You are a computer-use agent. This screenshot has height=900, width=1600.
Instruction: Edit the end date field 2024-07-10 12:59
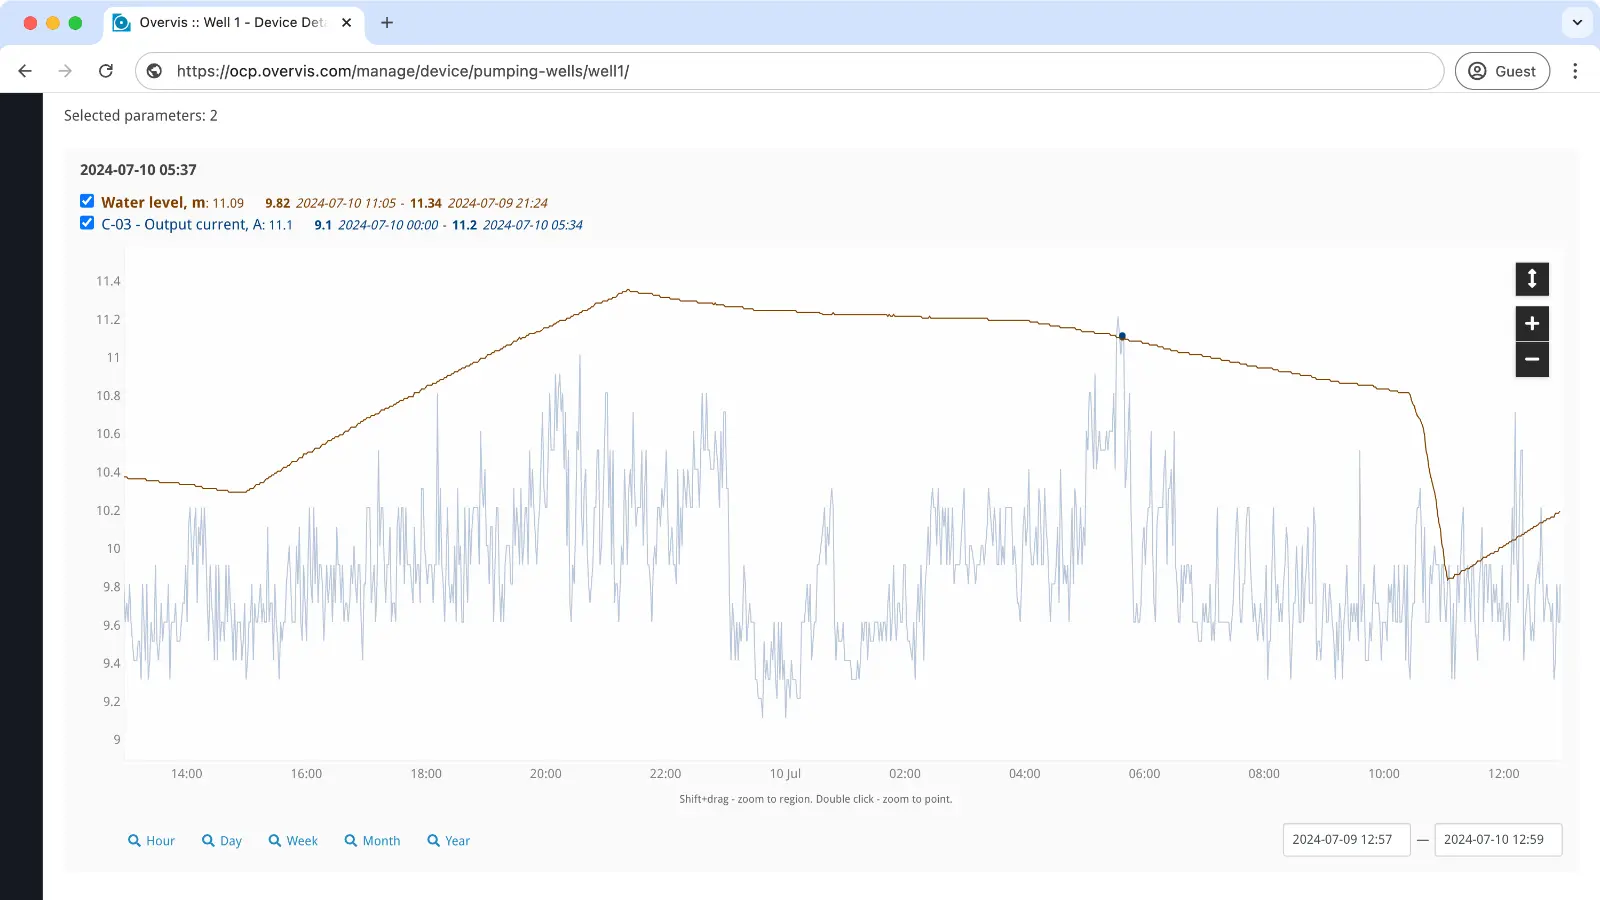(x=1497, y=840)
